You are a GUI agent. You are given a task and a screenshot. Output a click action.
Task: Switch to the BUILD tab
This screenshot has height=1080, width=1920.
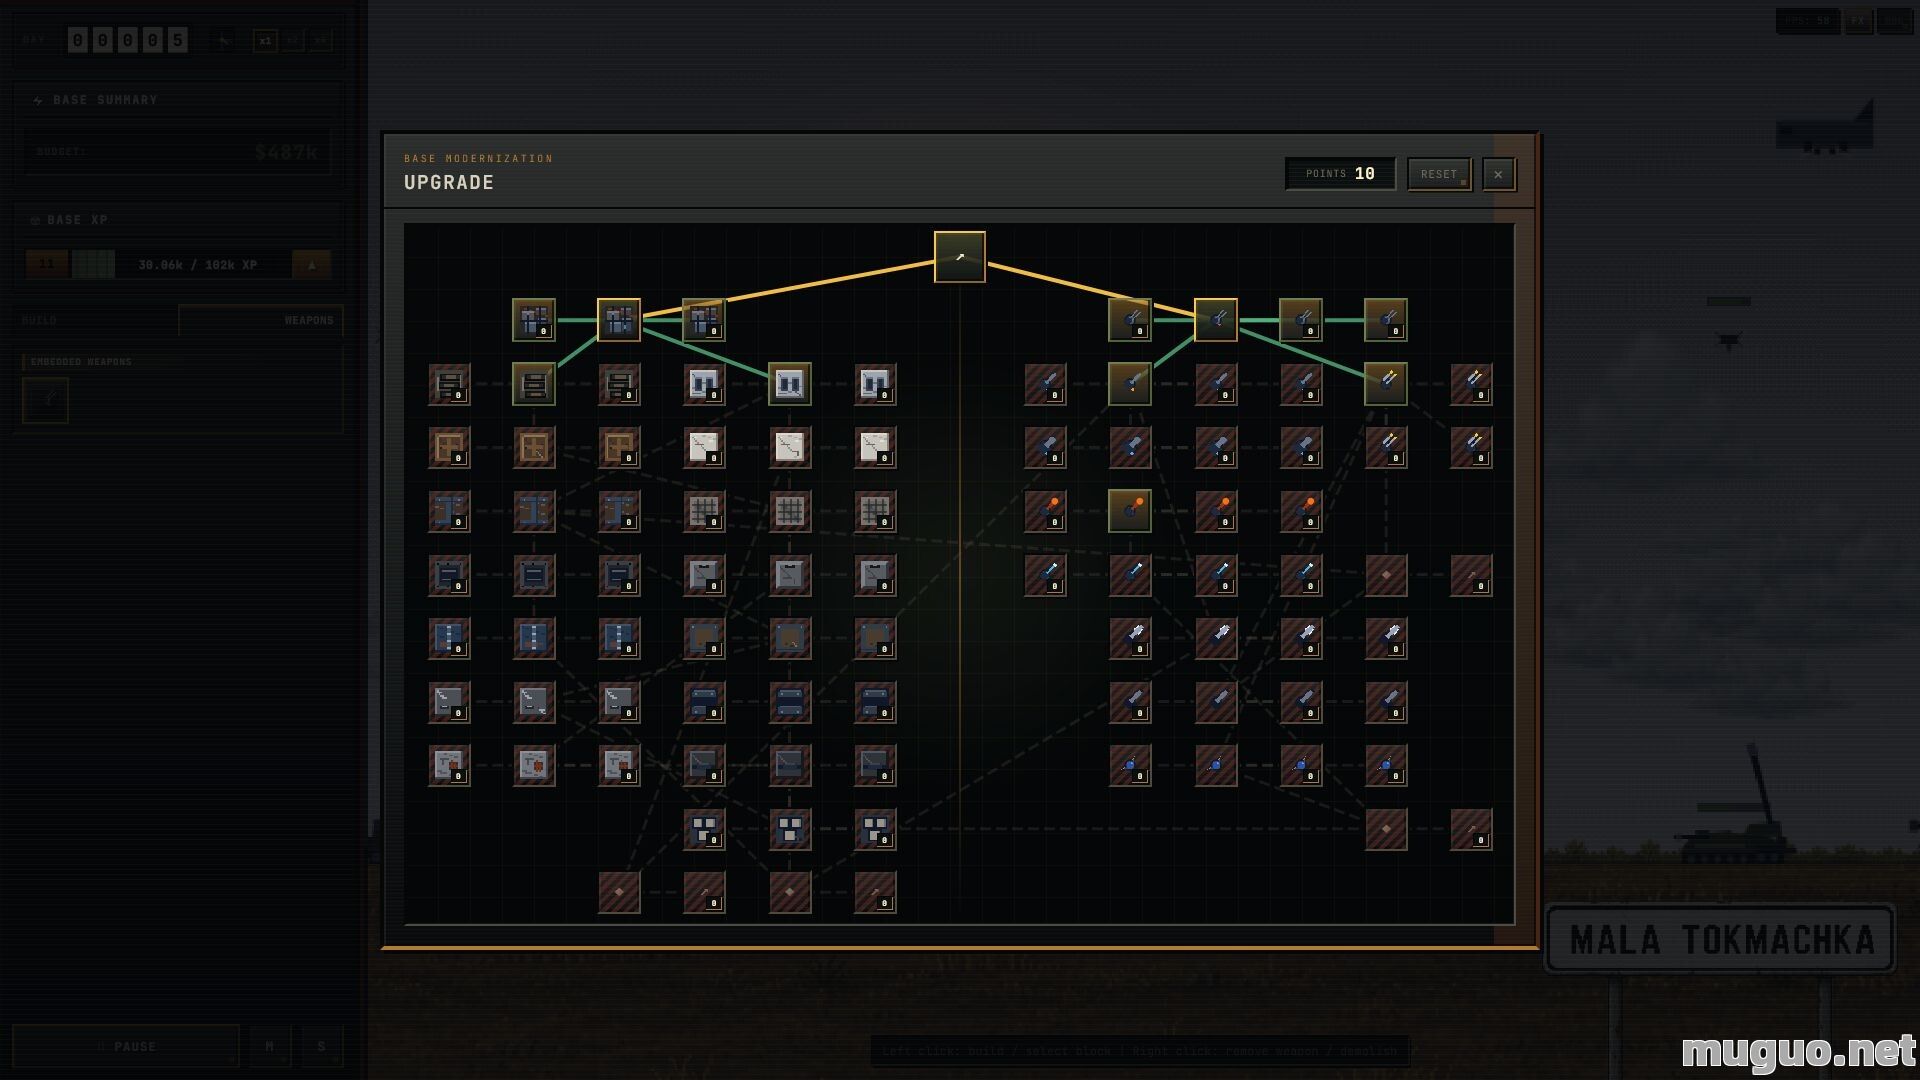(x=95, y=320)
